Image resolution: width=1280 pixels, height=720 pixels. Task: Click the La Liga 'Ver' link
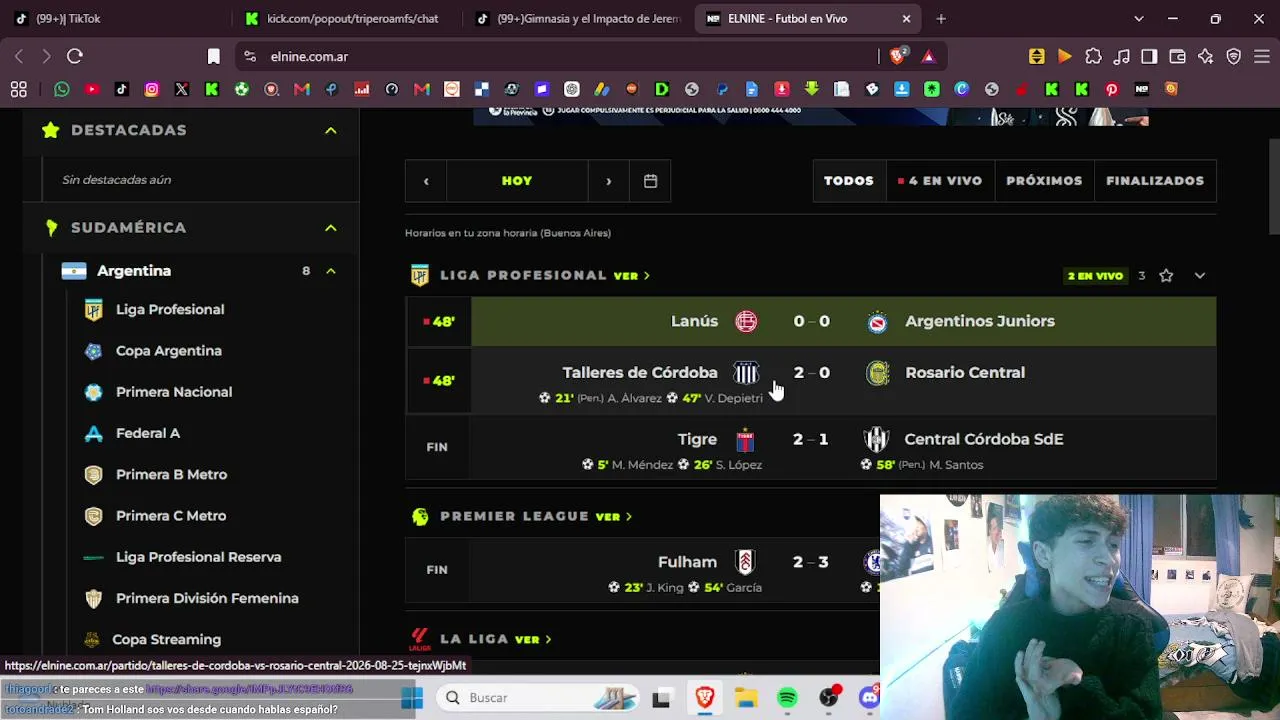(x=533, y=639)
